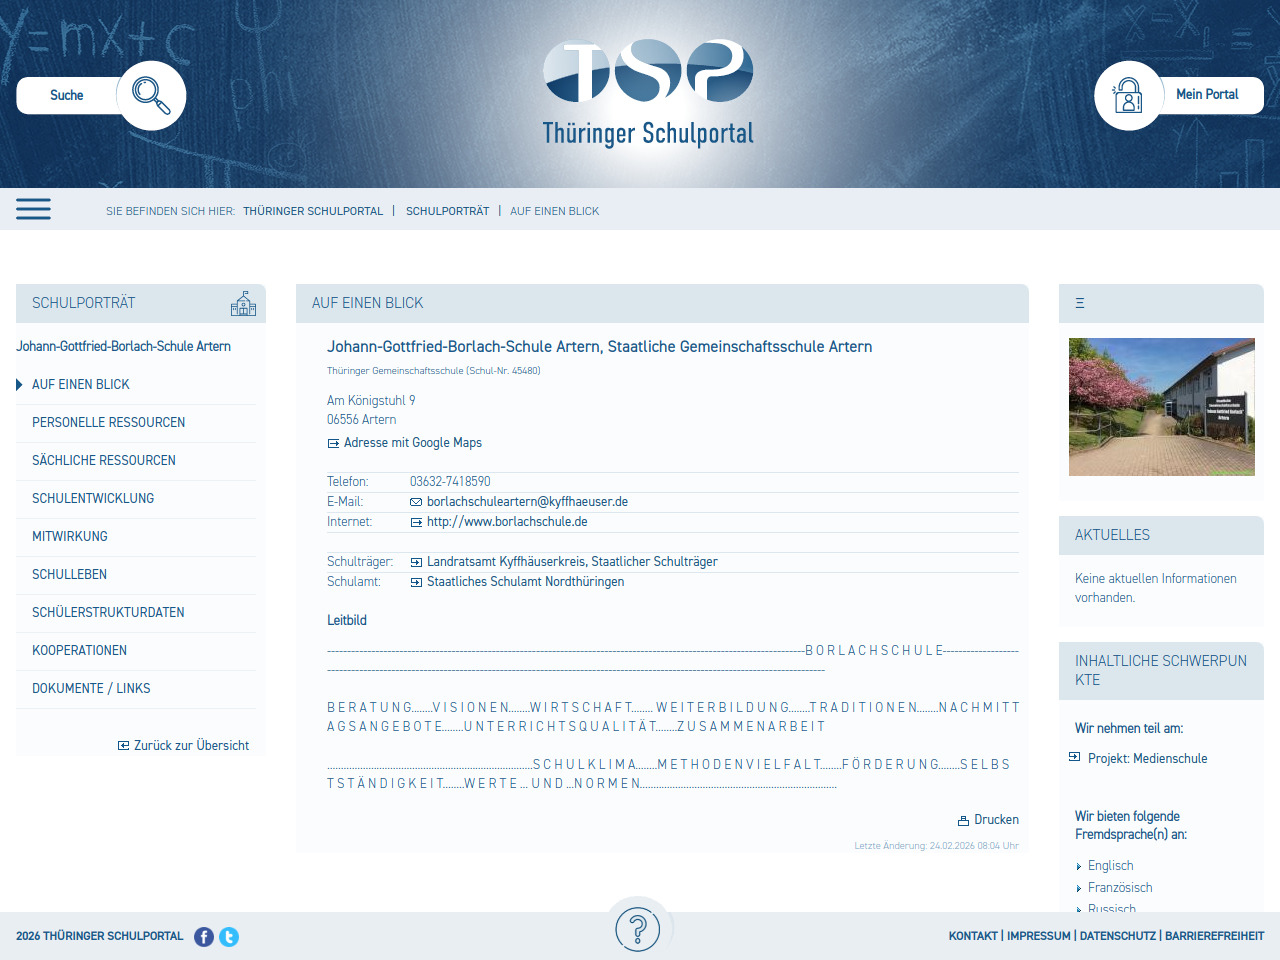The width and height of the screenshot is (1280, 960).
Task: Click the school building photo thumbnail
Action: 1161,407
